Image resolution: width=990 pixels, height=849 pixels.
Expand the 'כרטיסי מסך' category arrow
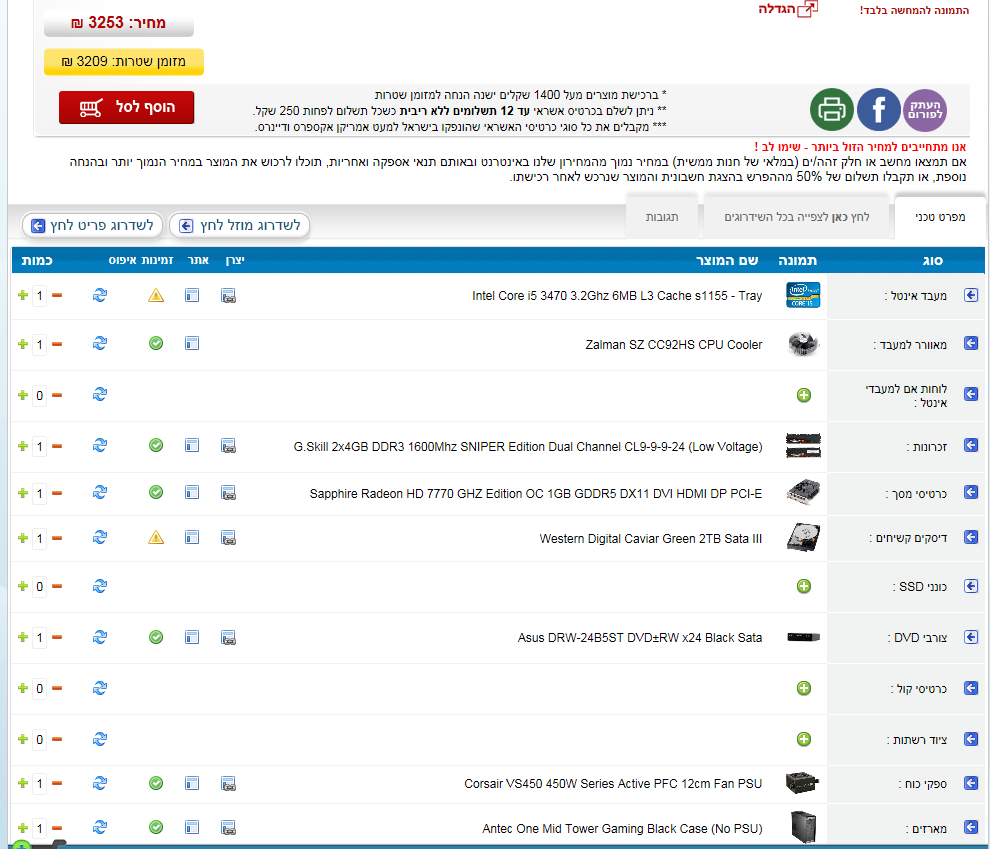[970, 493]
